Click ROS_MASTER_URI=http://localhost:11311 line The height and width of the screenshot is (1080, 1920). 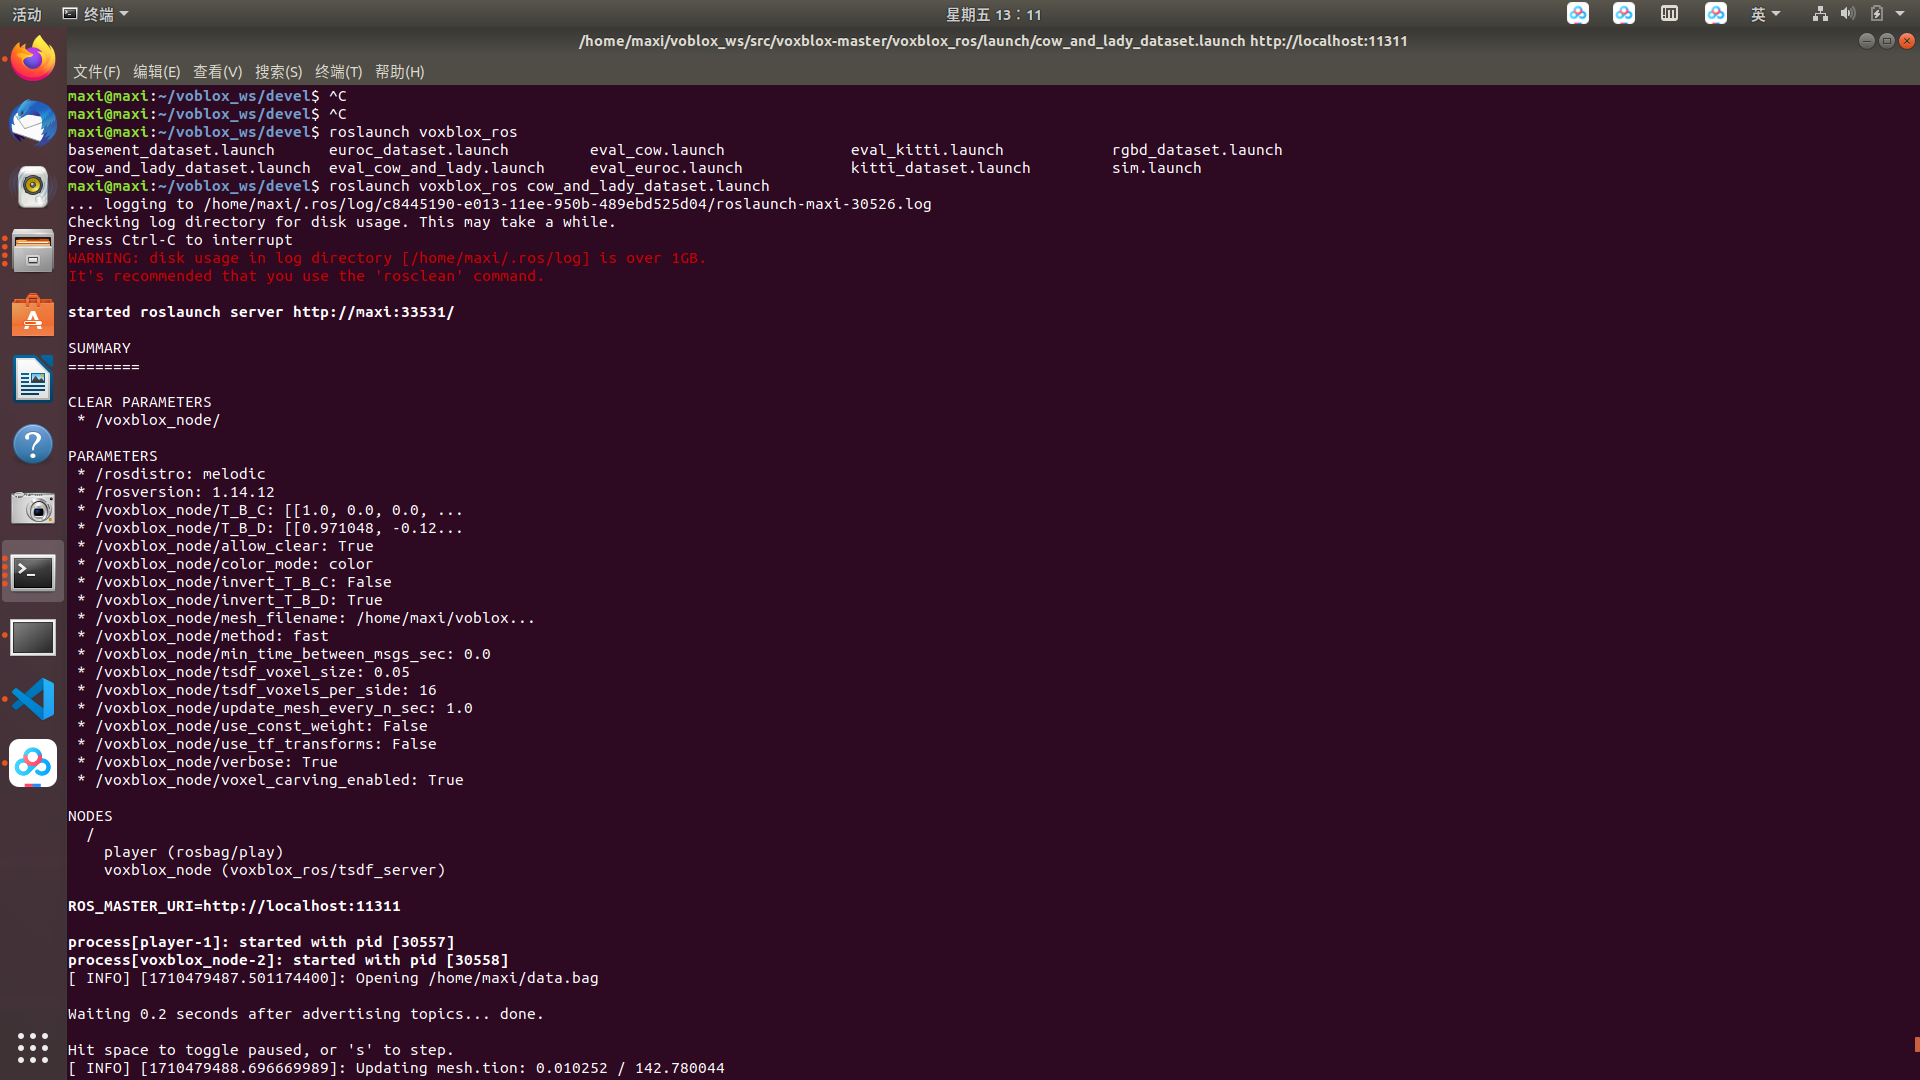tap(234, 906)
